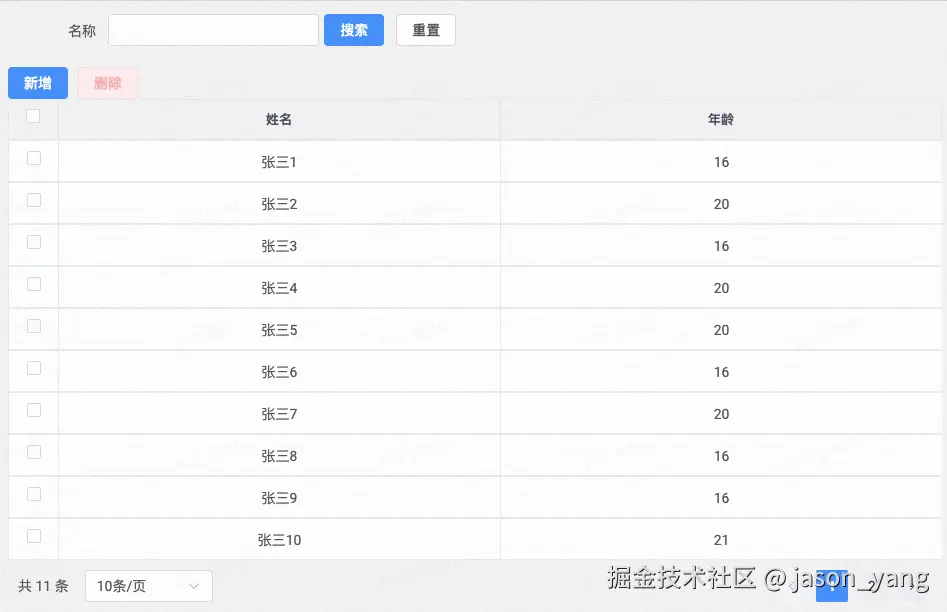Click the name cell 张三1

pos(279,162)
